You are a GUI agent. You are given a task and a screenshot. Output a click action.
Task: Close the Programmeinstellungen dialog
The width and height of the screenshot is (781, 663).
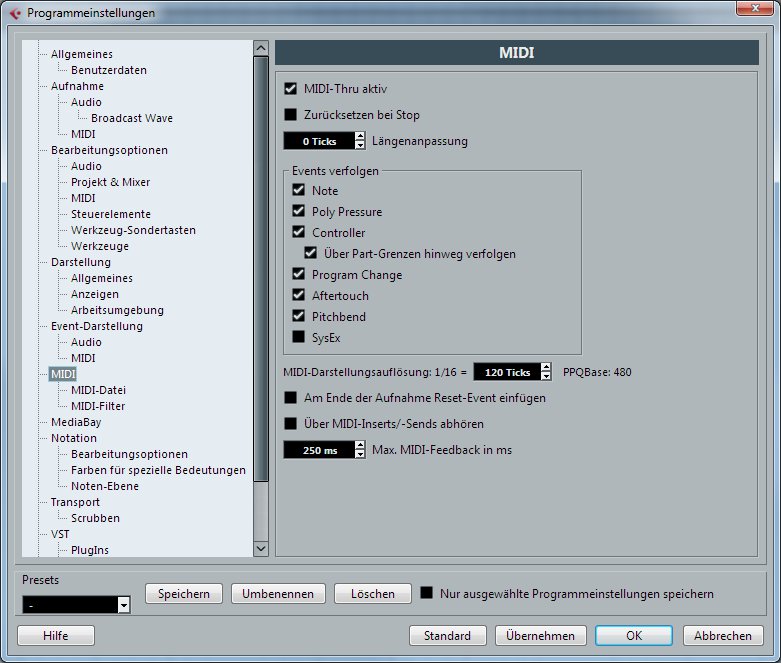755,8
